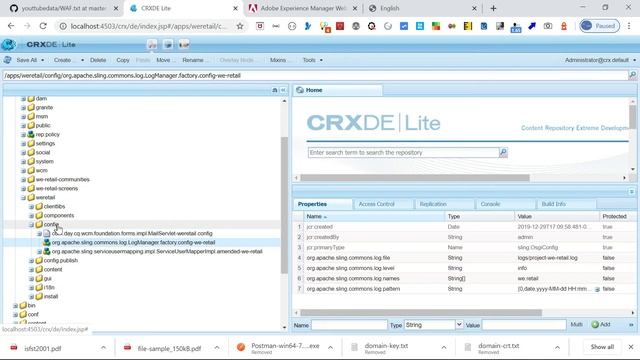Open the property Type combo box arrow

click(459, 324)
